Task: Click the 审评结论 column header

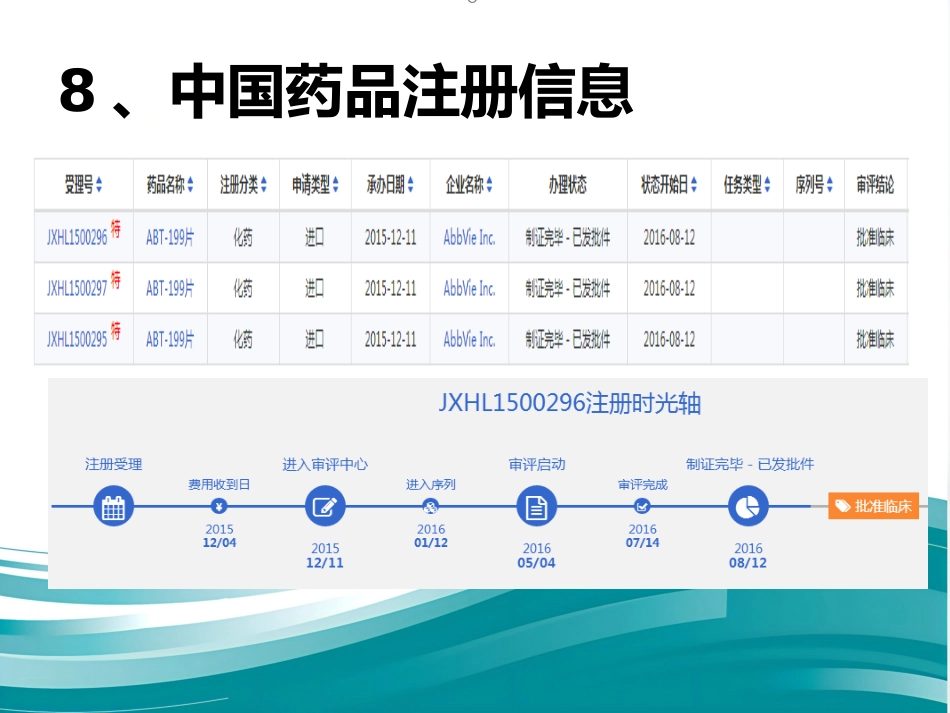Action: tap(875, 184)
